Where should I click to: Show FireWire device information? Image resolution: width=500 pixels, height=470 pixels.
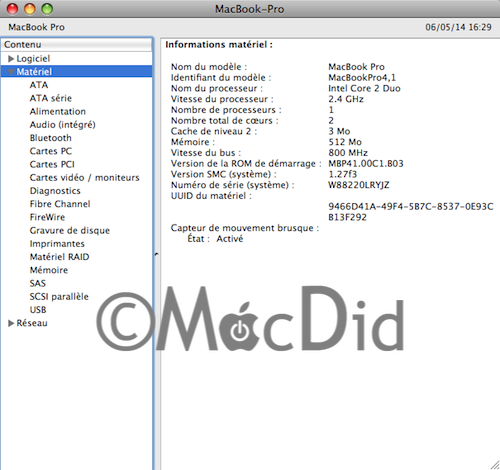(47, 217)
